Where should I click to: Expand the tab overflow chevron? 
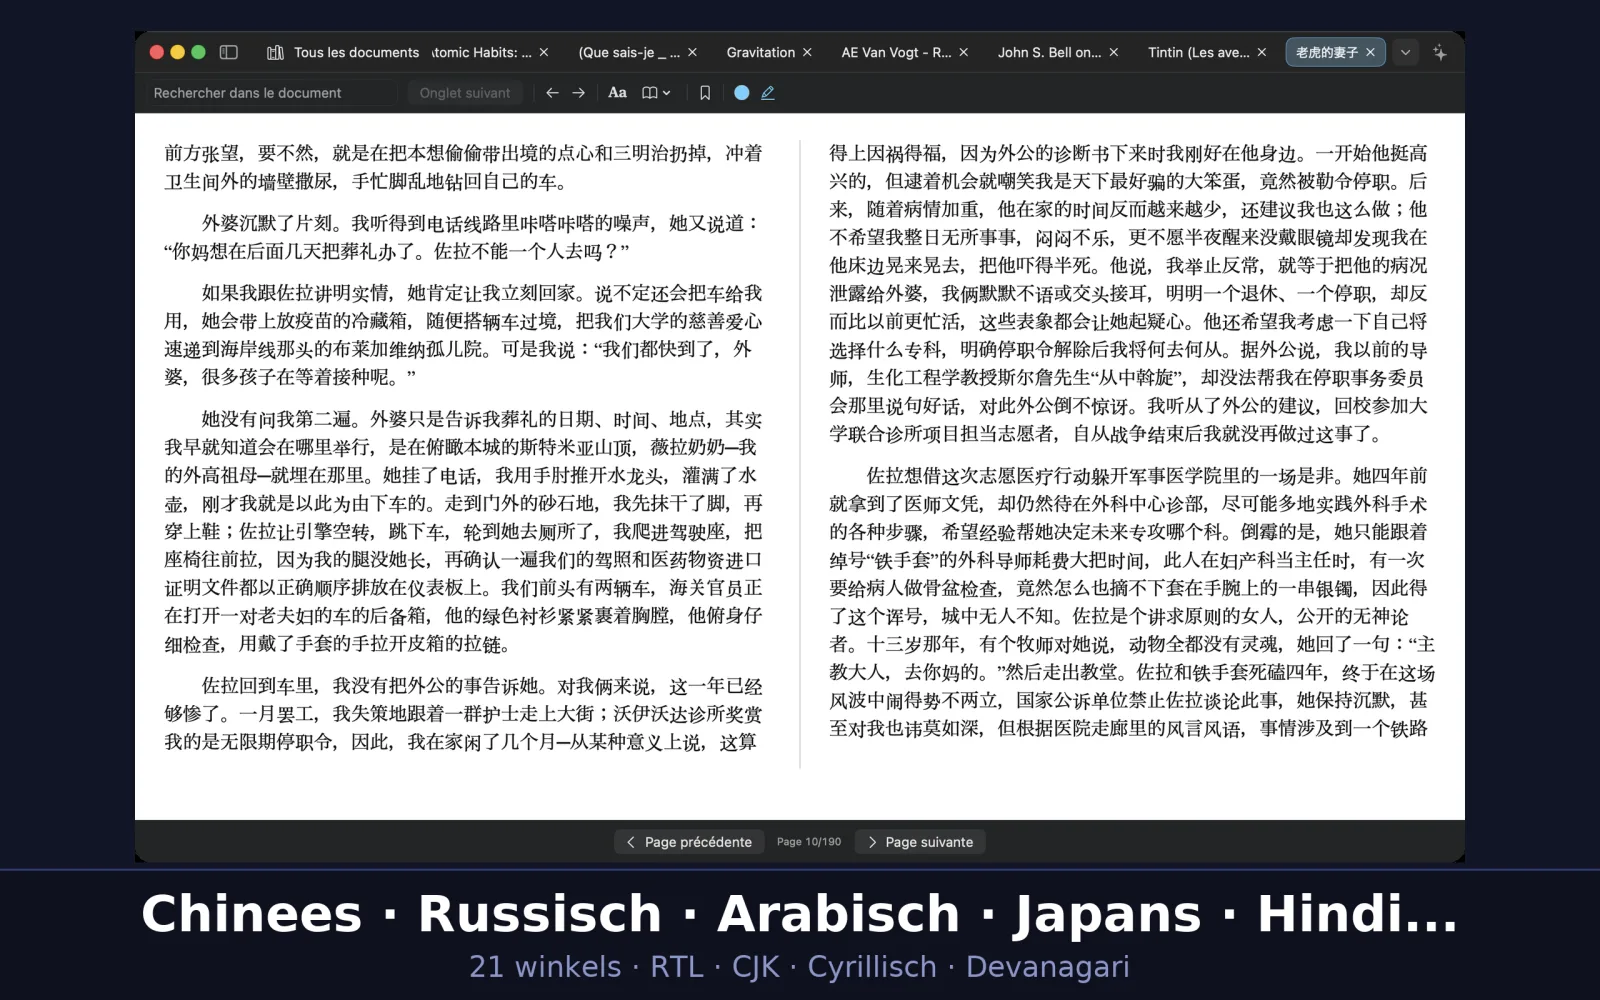(x=1405, y=52)
